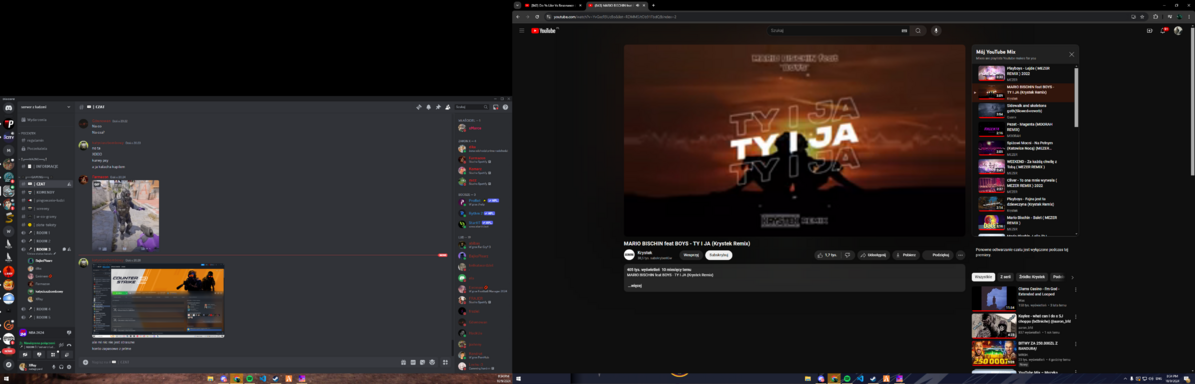Select the Wszystkie filter chip
The height and width of the screenshot is (384, 1195).
point(983,277)
